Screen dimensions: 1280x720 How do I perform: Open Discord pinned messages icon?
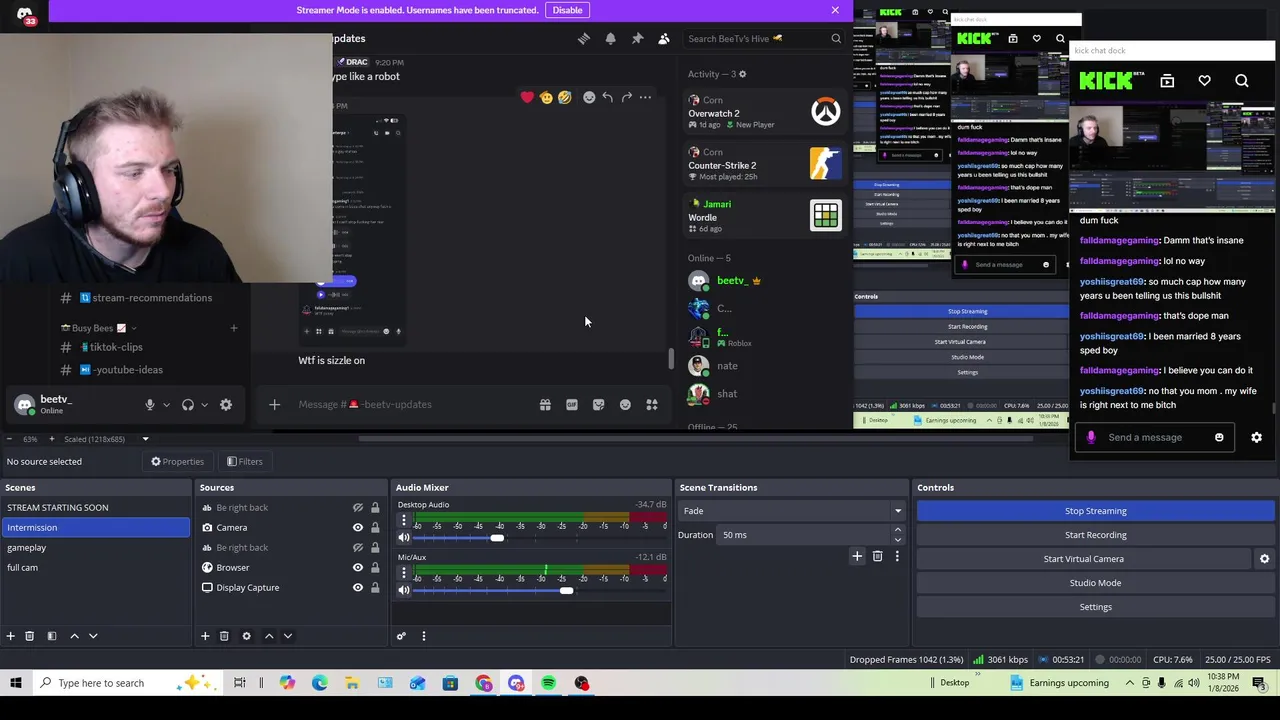pos(637,38)
